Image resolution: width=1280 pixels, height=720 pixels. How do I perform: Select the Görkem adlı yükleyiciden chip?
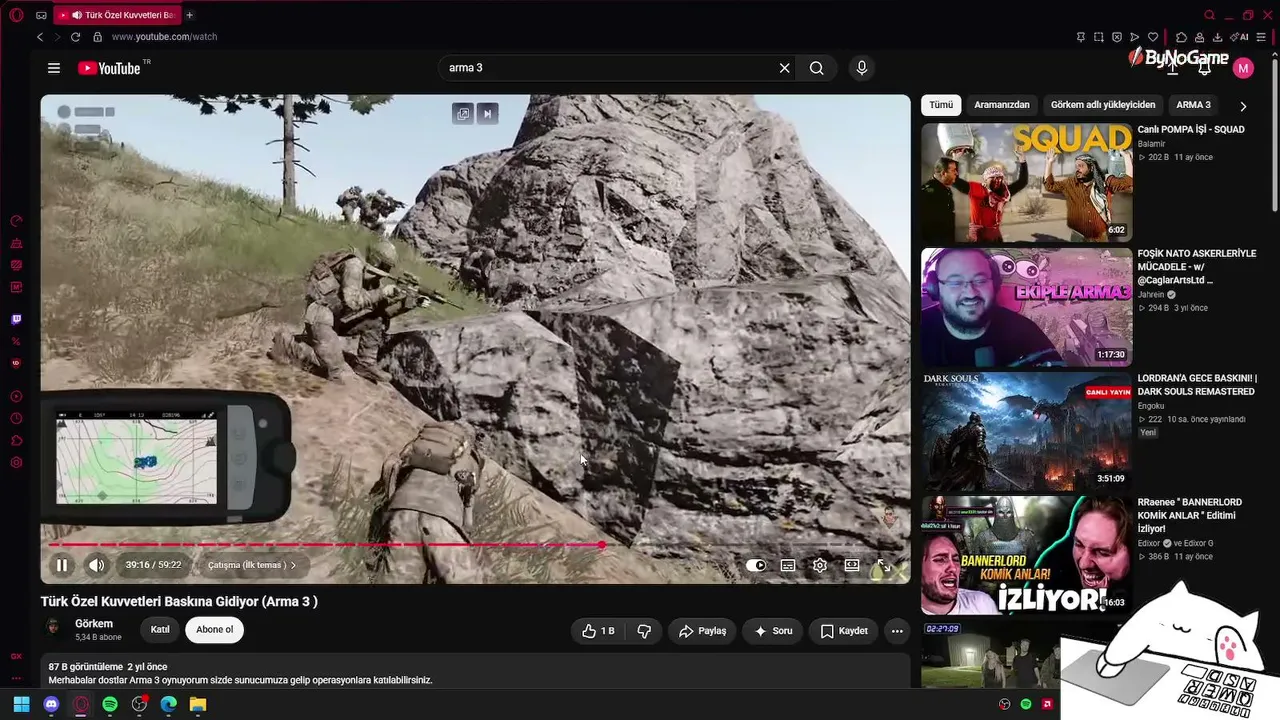pyautogui.click(x=1103, y=105)
